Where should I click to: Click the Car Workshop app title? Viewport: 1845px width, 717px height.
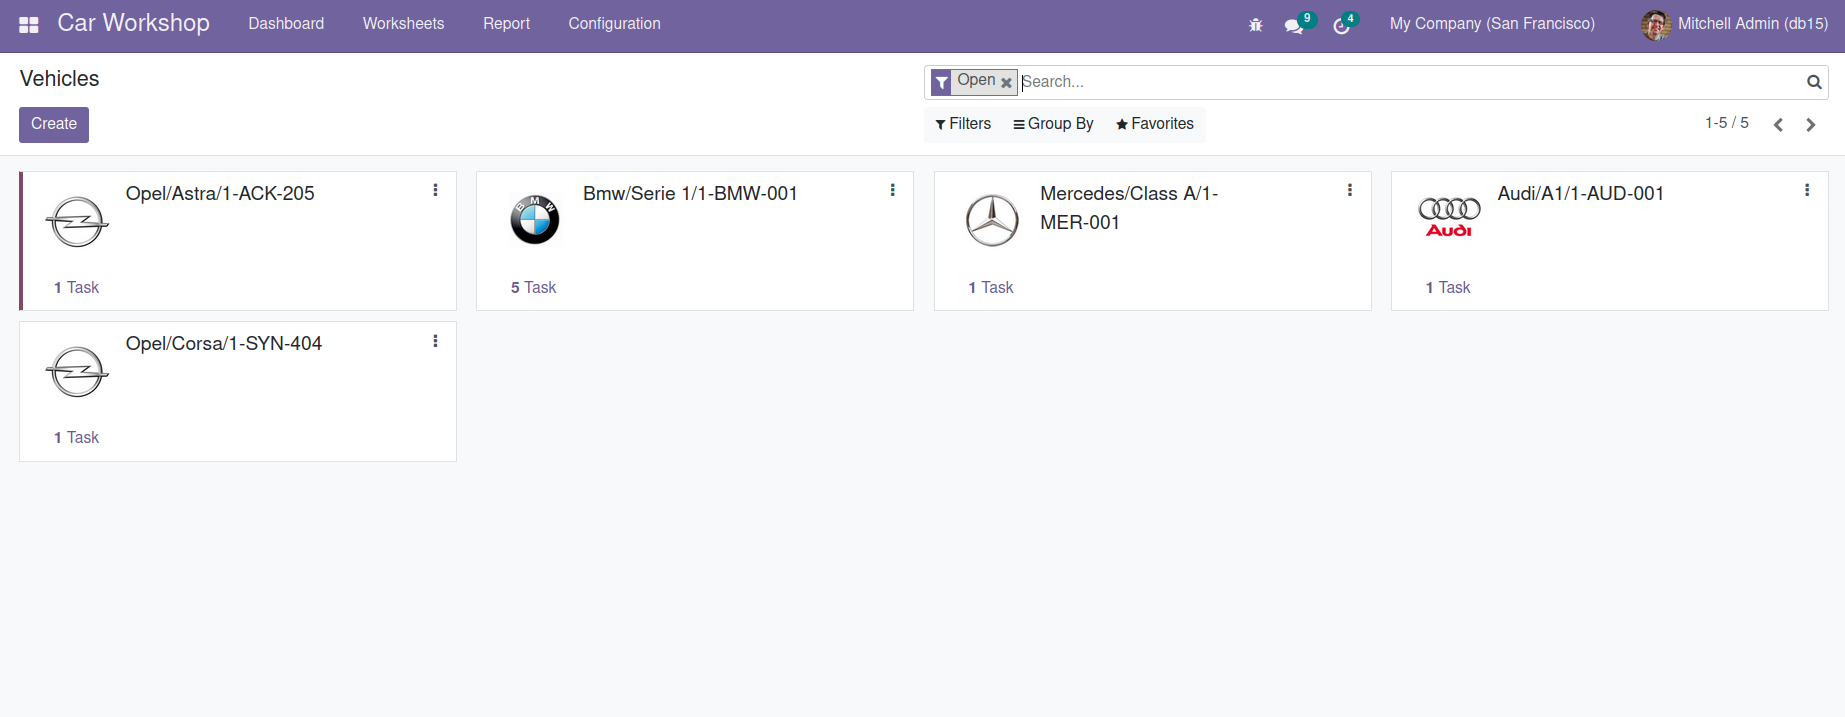(133, 23)
